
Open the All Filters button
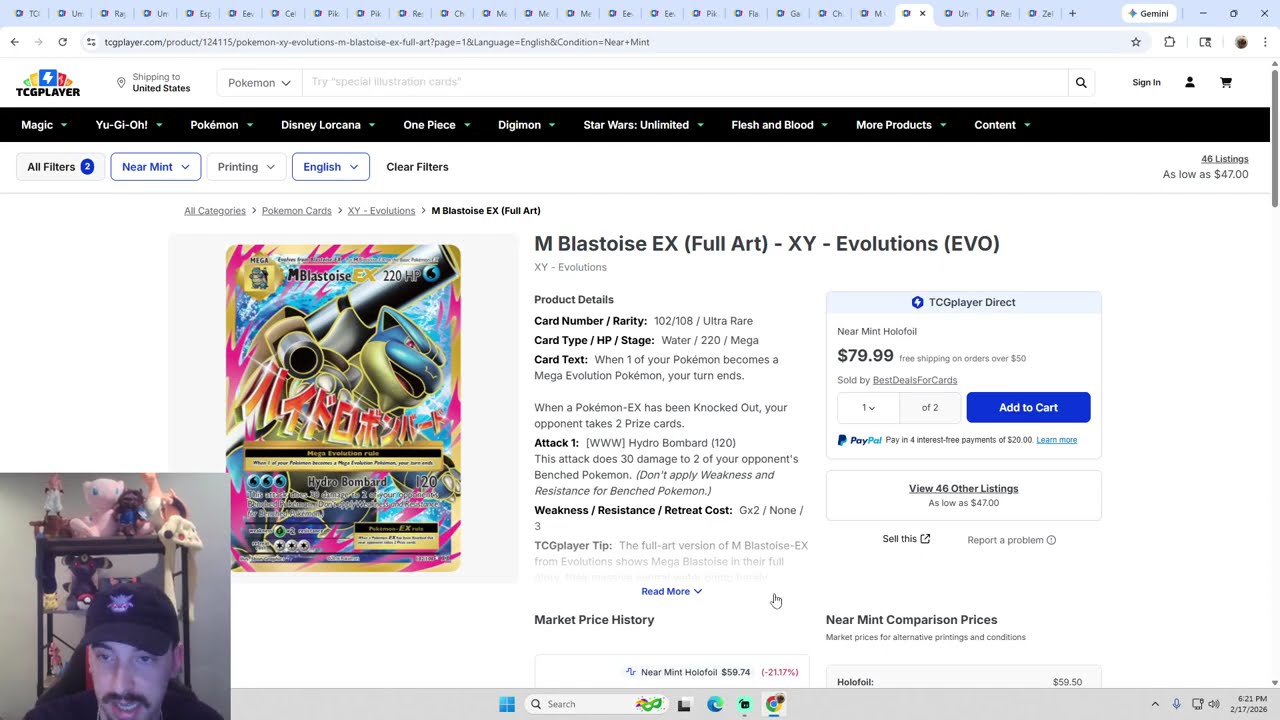point(60,167)
